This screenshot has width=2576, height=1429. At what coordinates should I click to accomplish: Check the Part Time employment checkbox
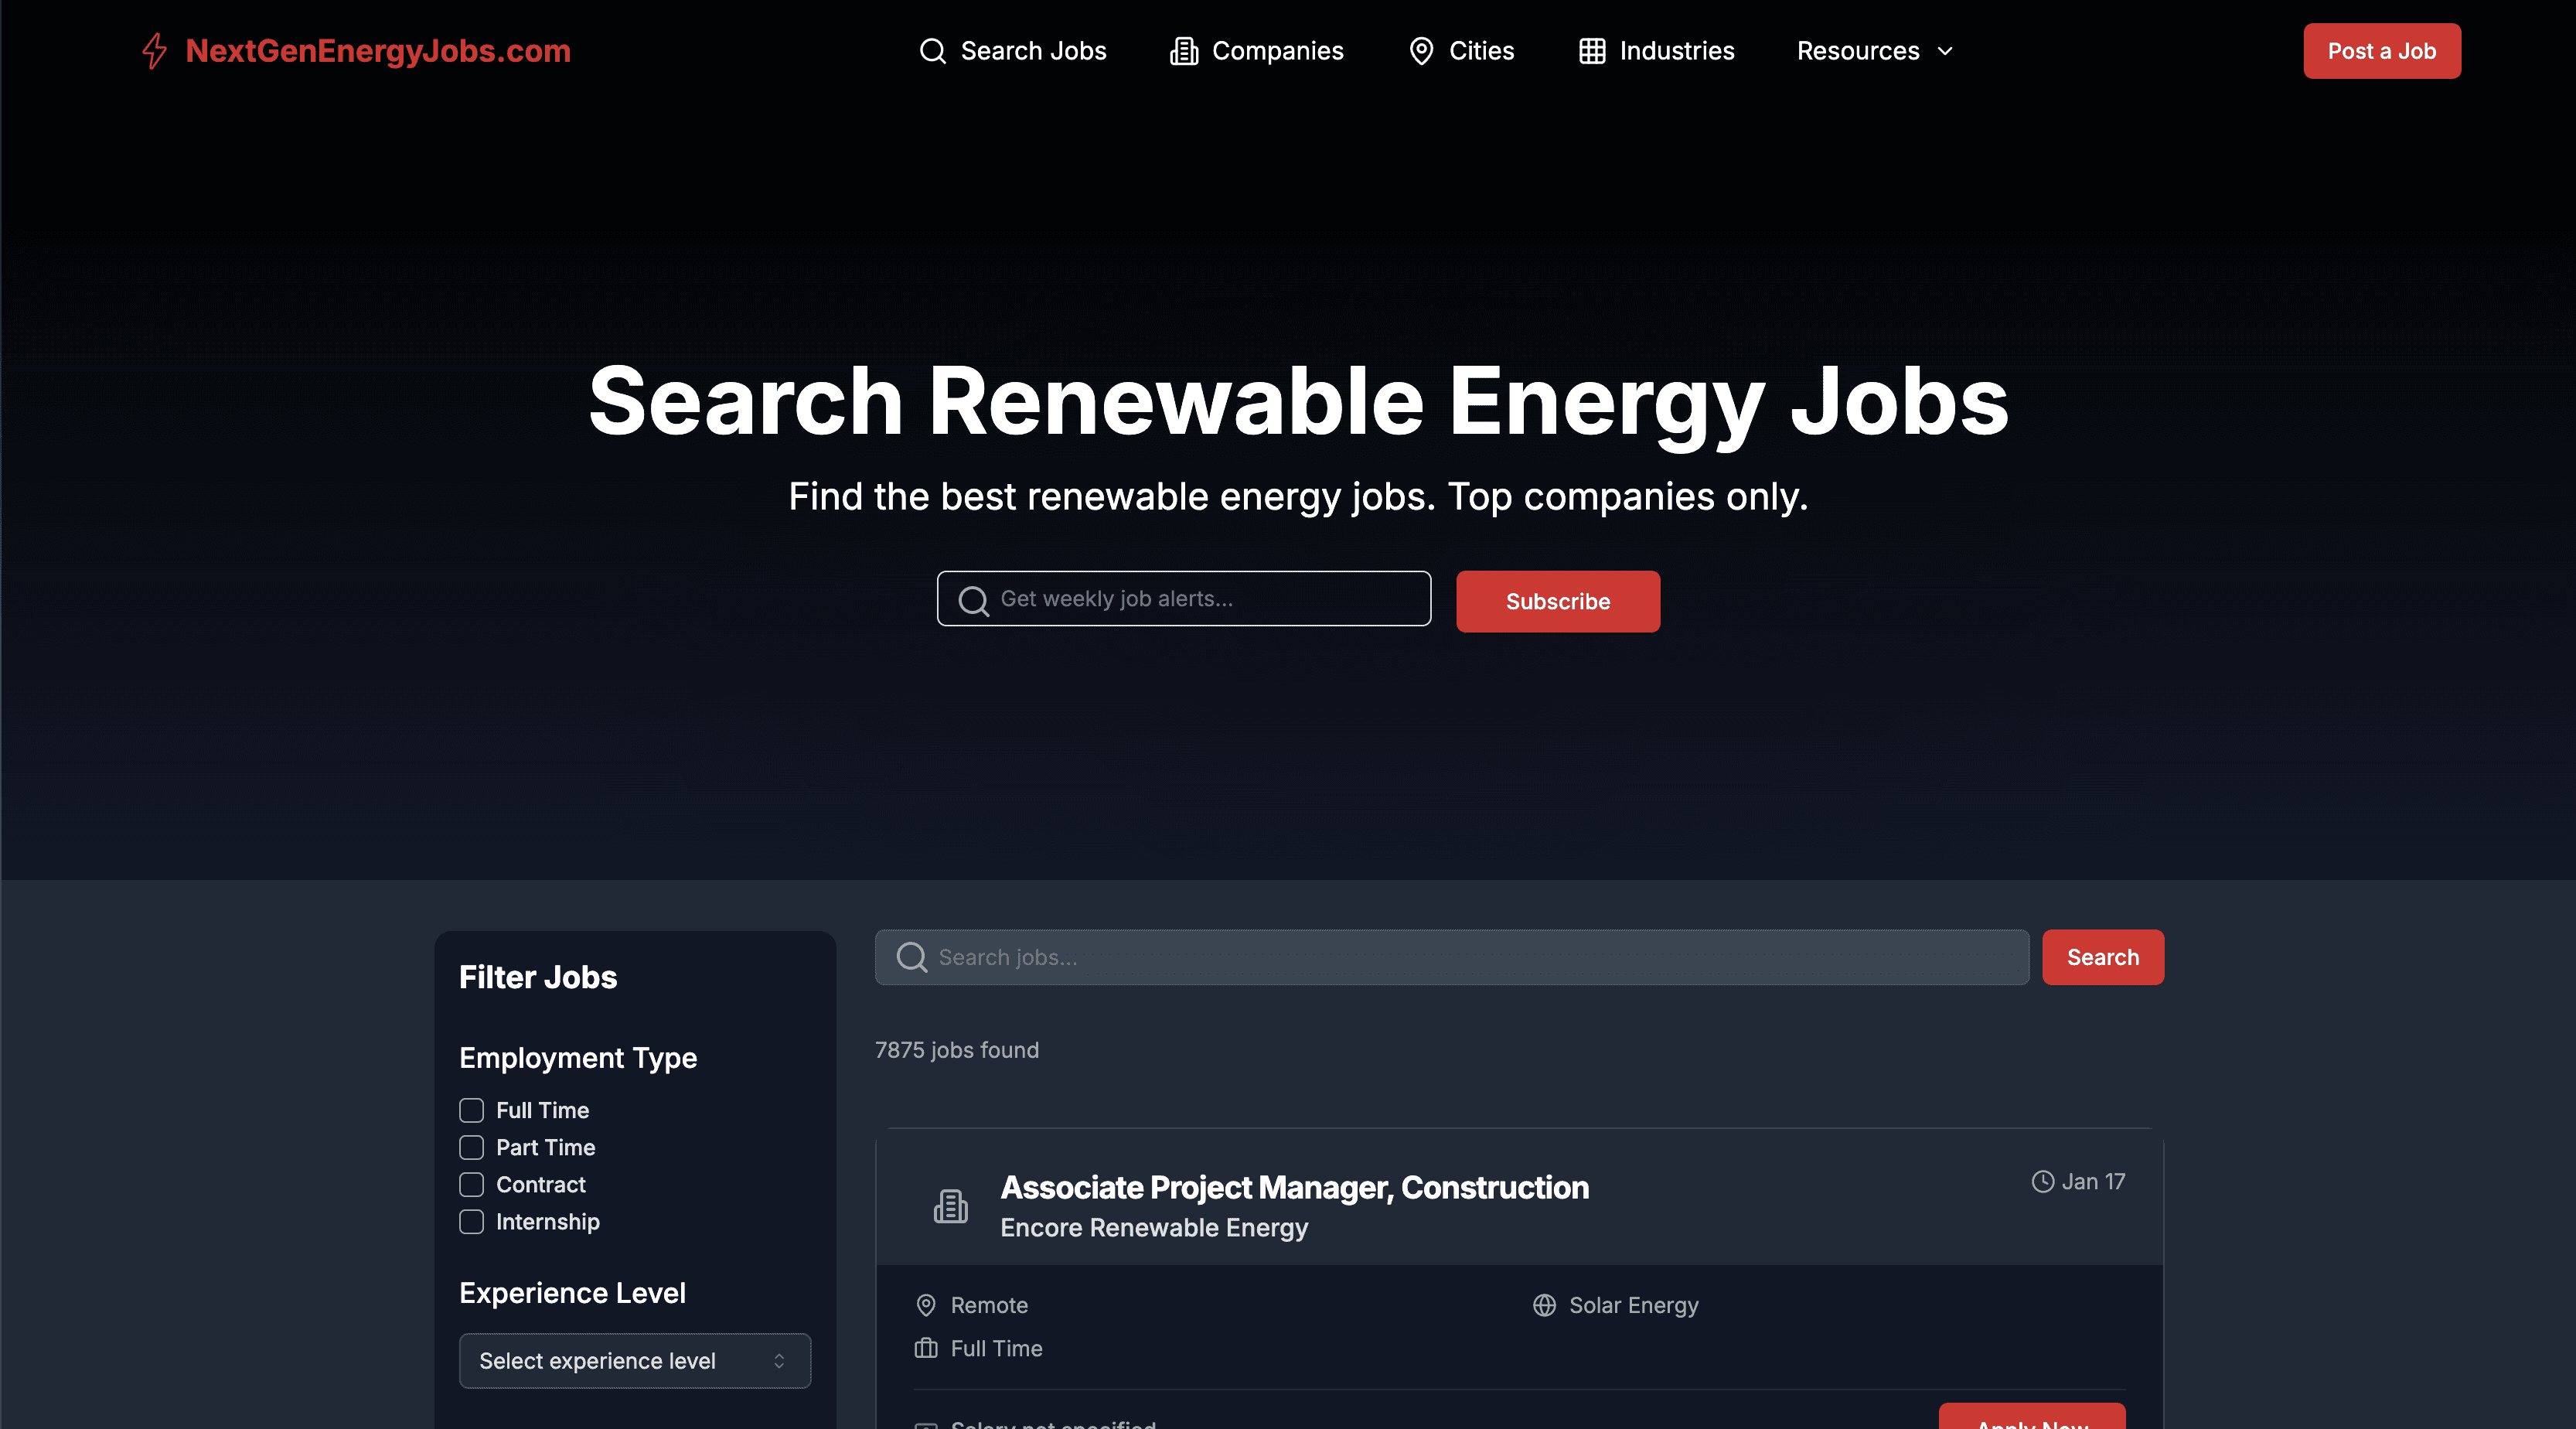pos(471,1147)
